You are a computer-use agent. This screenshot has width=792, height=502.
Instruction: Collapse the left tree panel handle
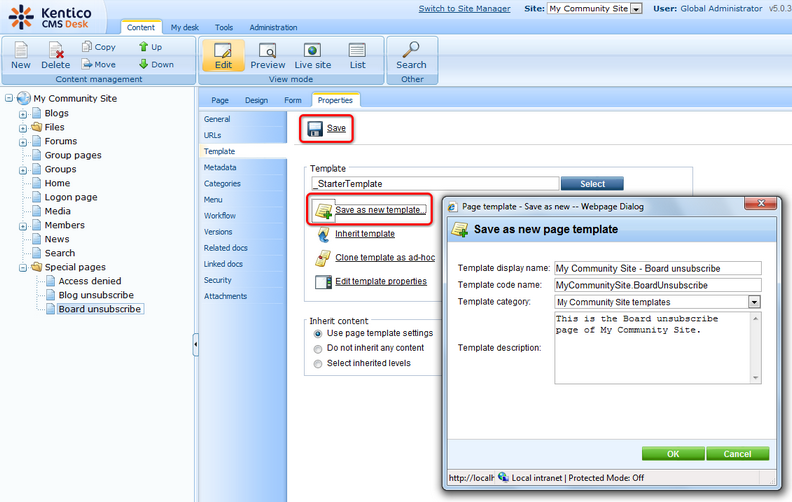click(195, 344)
